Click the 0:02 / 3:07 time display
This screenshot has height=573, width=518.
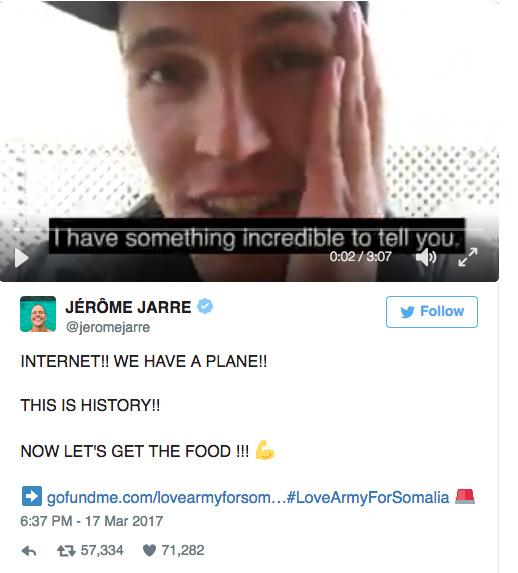(360, 257)
